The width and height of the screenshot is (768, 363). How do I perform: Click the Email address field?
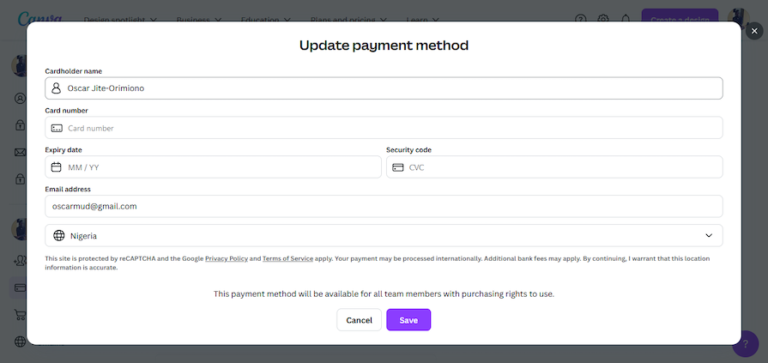pos(384,206)
